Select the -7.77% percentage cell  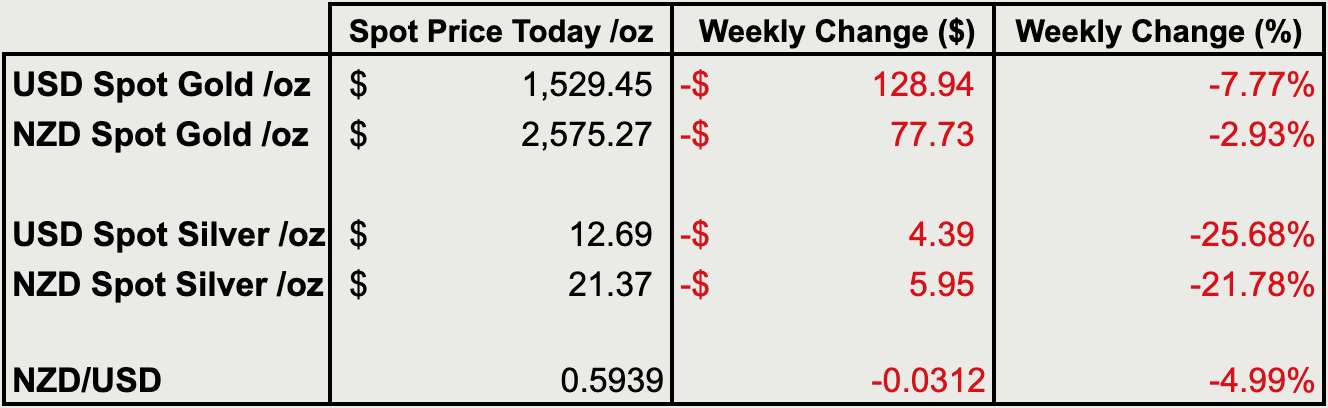pyautogui.click(x=1157, y=85)
